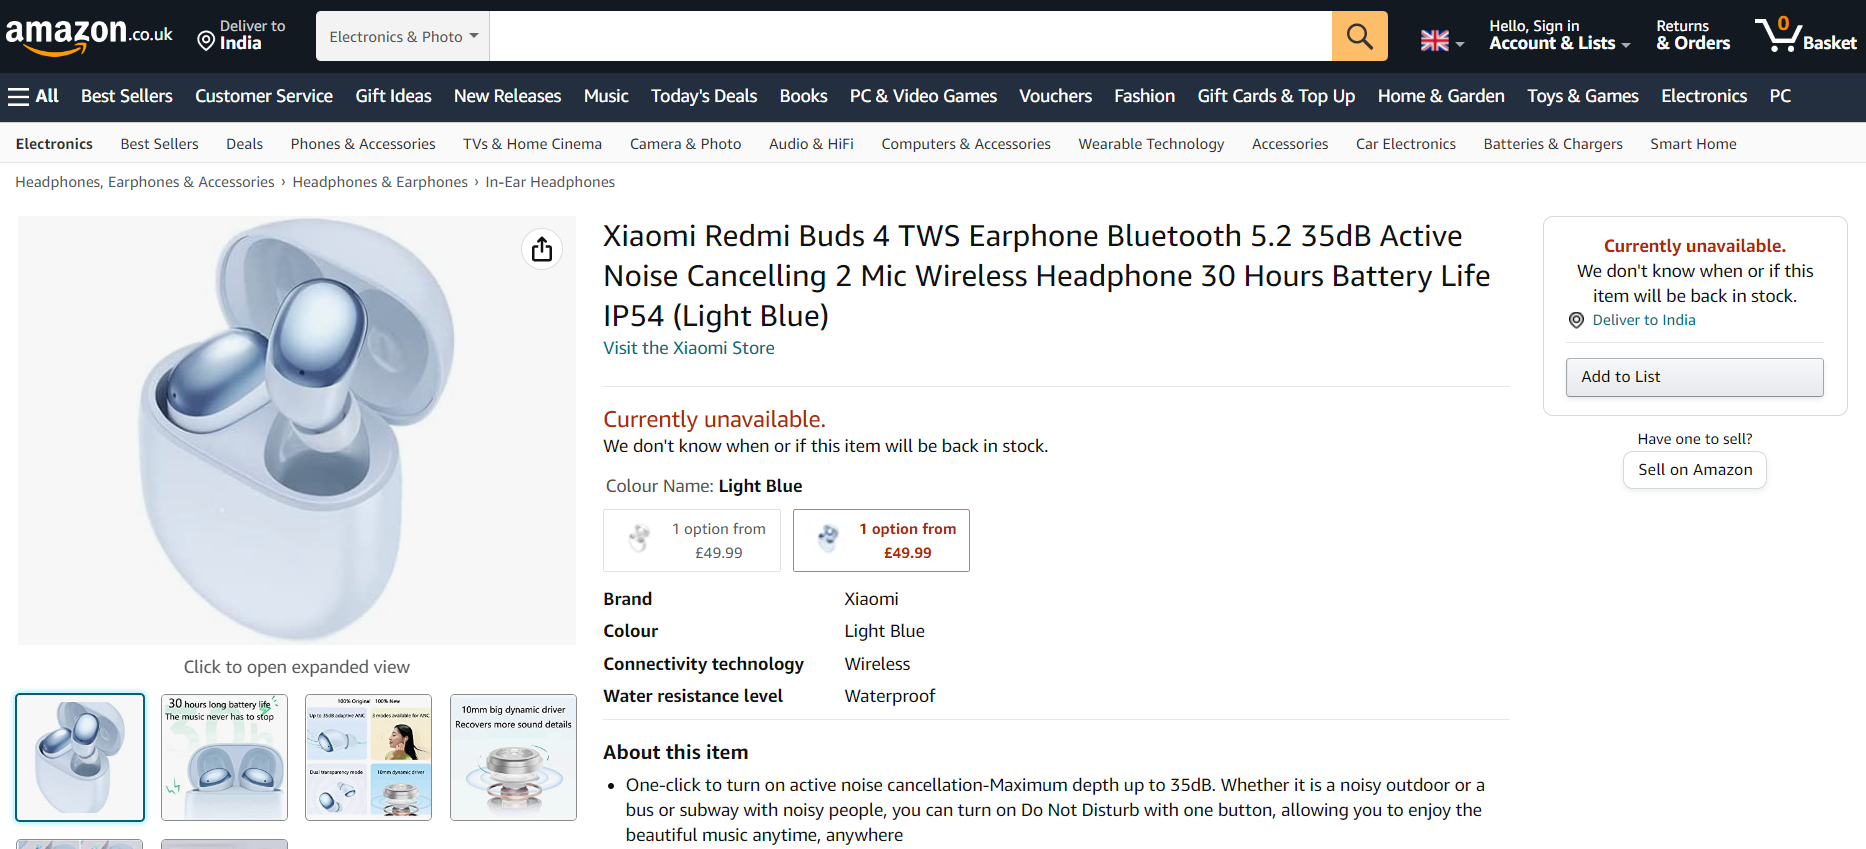Click the share icon on product image
1866x849 pixels.
coord(542,249)
